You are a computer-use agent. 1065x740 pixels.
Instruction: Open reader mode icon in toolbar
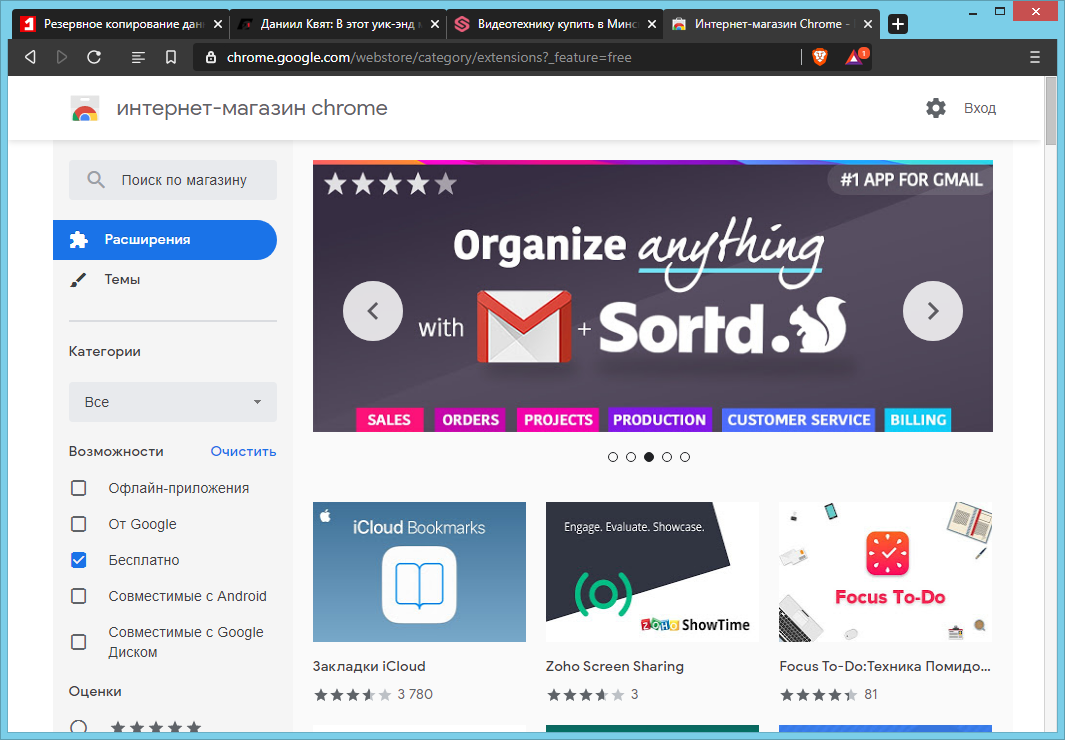(x=138, y=57)
